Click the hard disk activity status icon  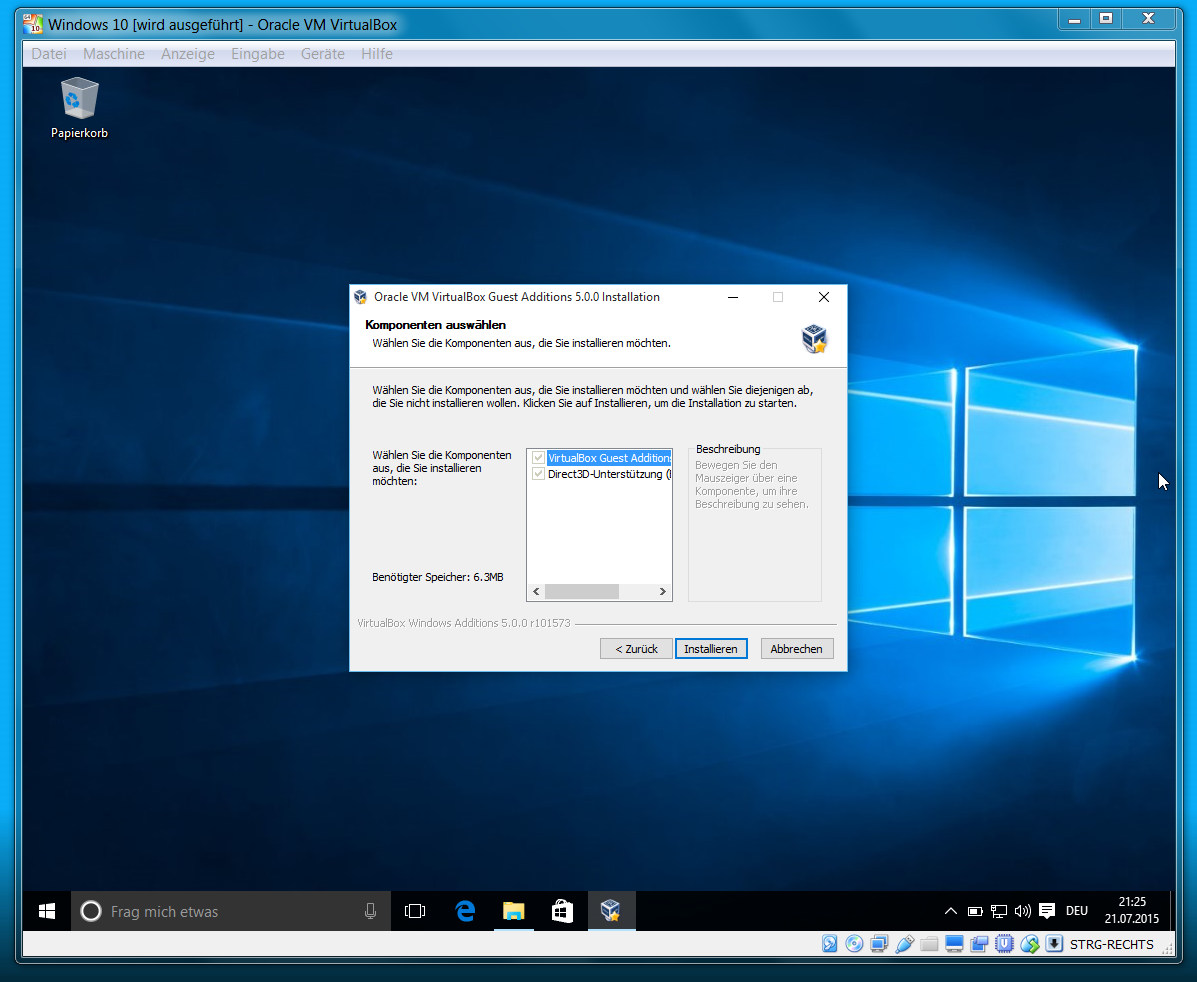[830, 944]
